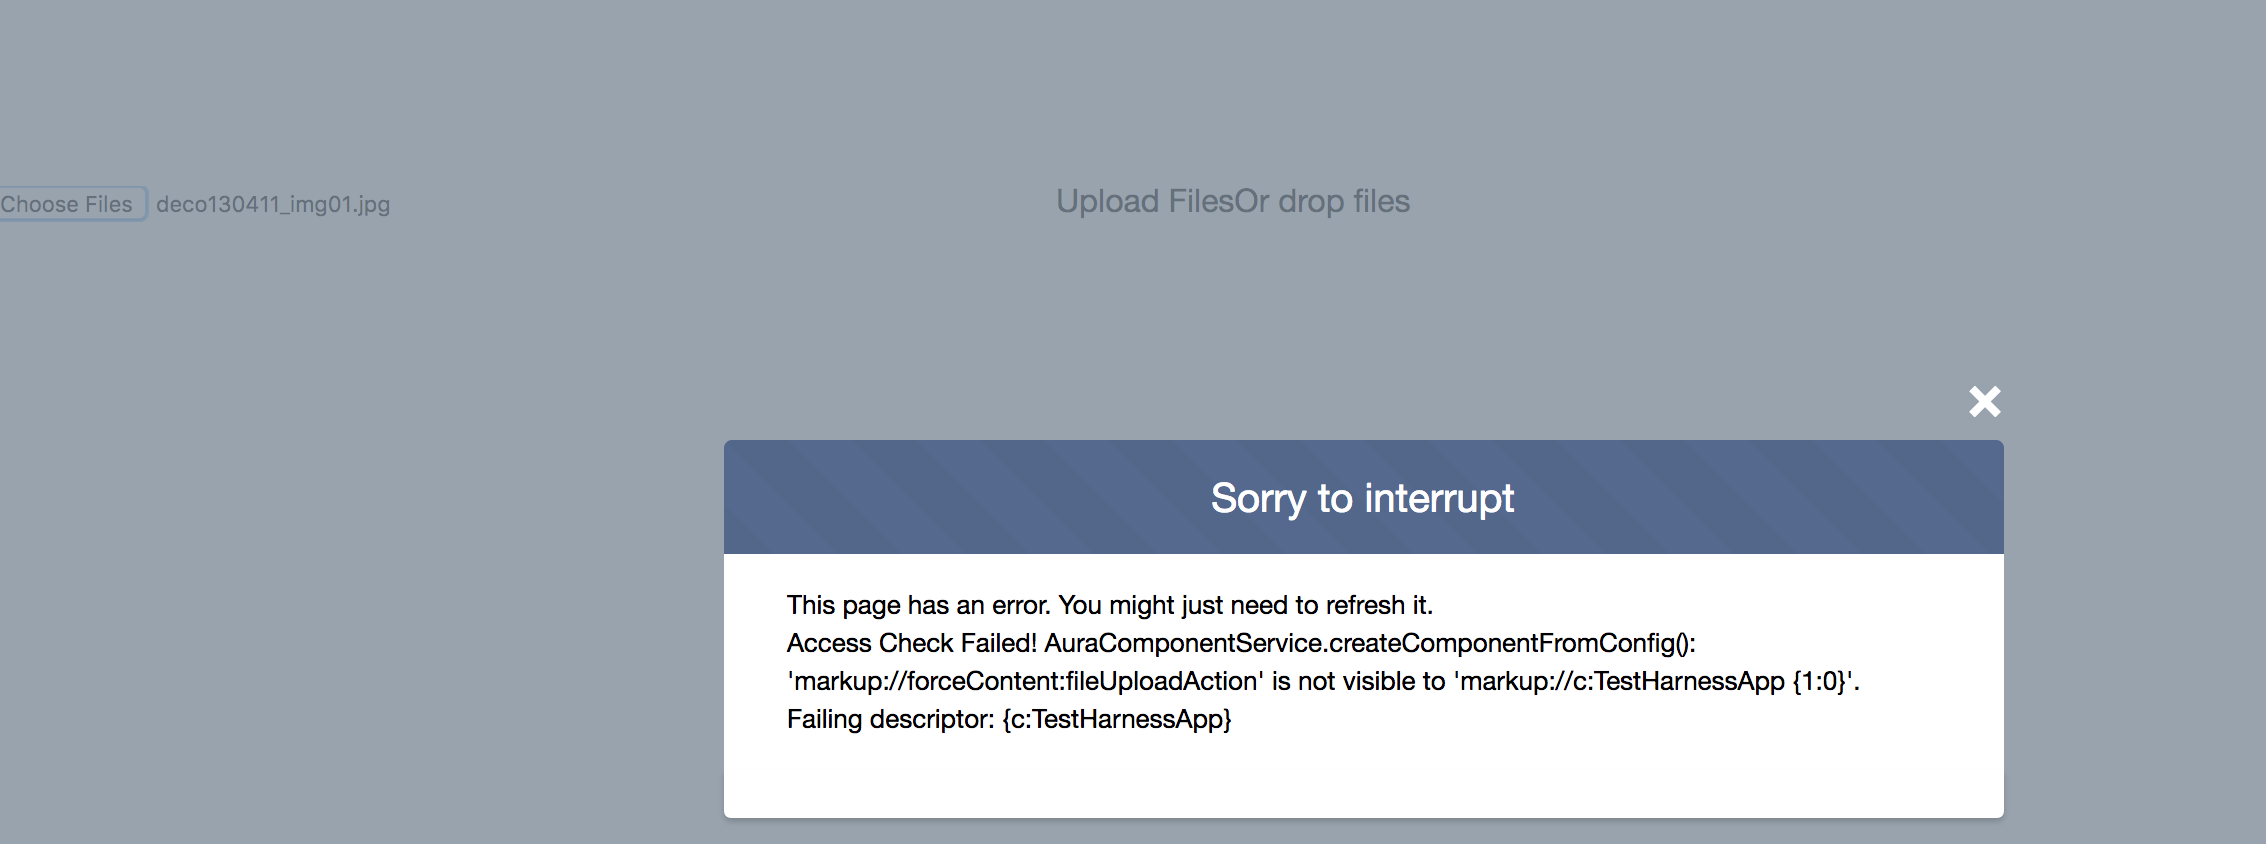Viewport: 2266px width, 844px height.
Task: Select the filename deco130411_img01.jpg
Action: 272,205
